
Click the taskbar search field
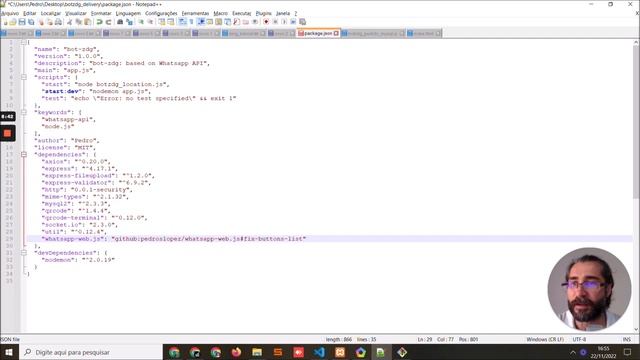point(91,352)
